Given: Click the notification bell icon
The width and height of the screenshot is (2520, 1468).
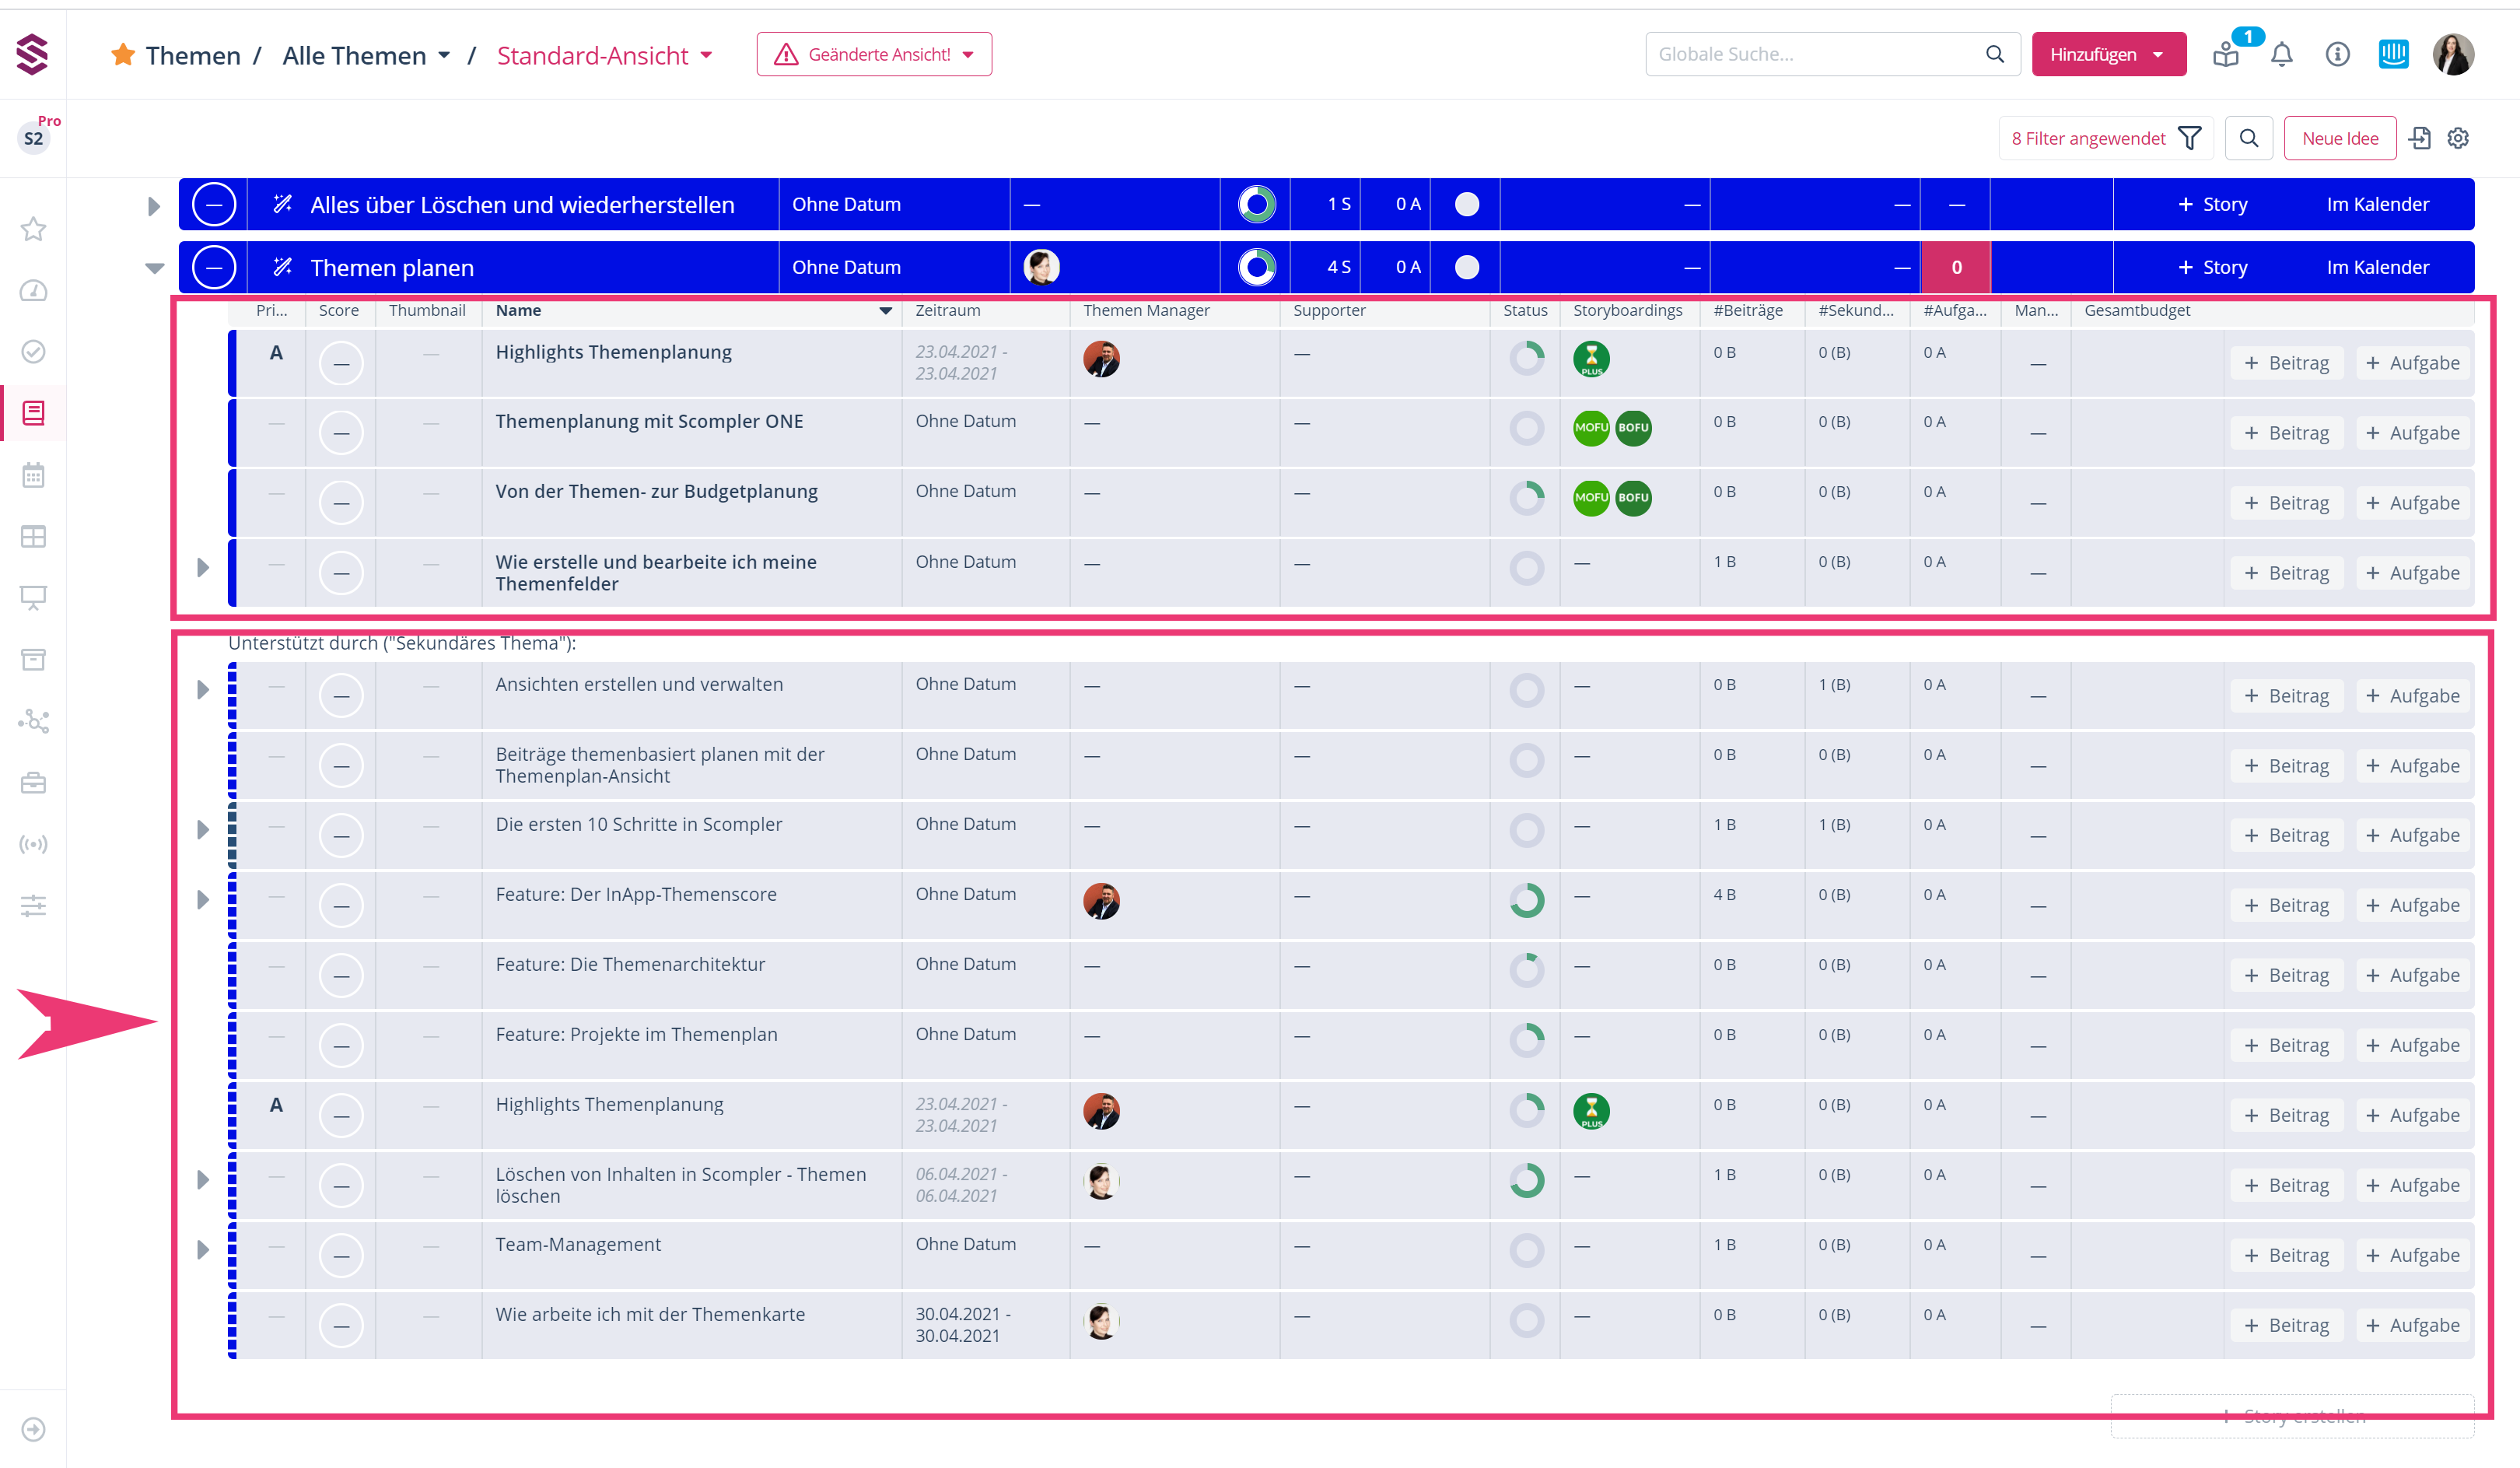Looking at the screenshot, I should 2281,54.
